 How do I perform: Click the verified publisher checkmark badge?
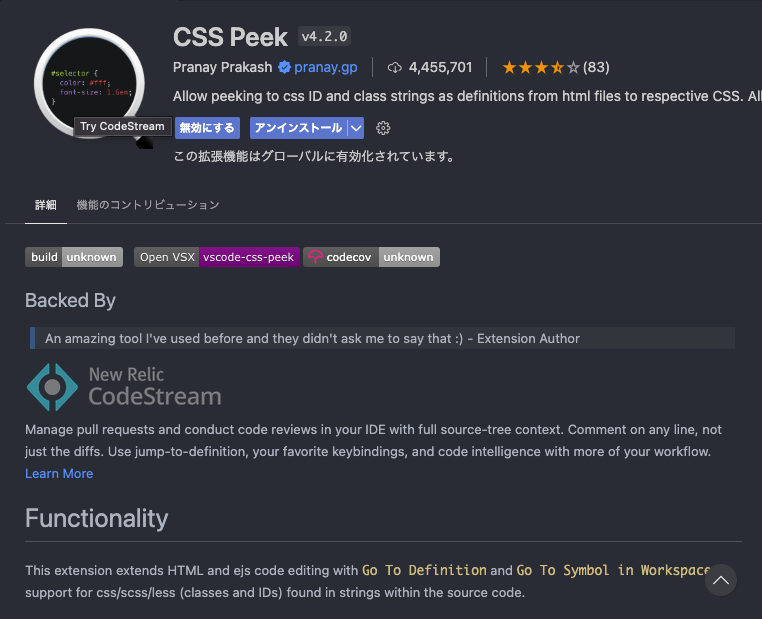[x=284, y=67]
